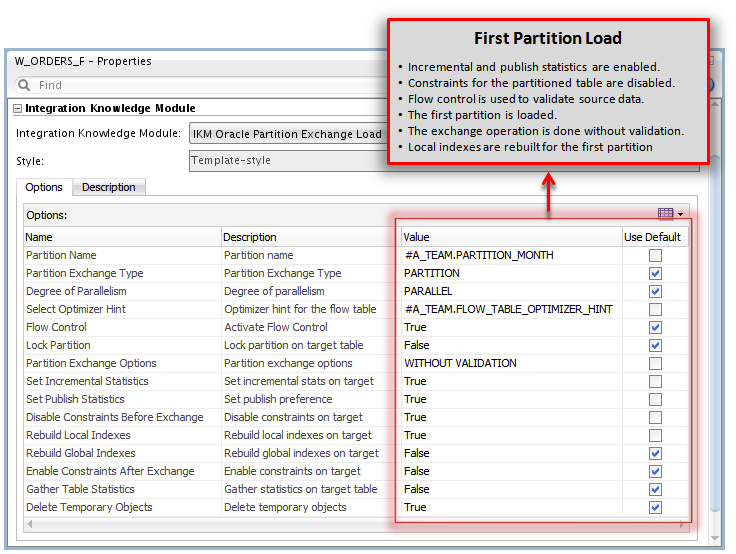Viewport: 736px width, 554px height.
Task: Check Use Default for Rebuild Local Indexes
Action: pyautogui.click(x=655, y=435)
